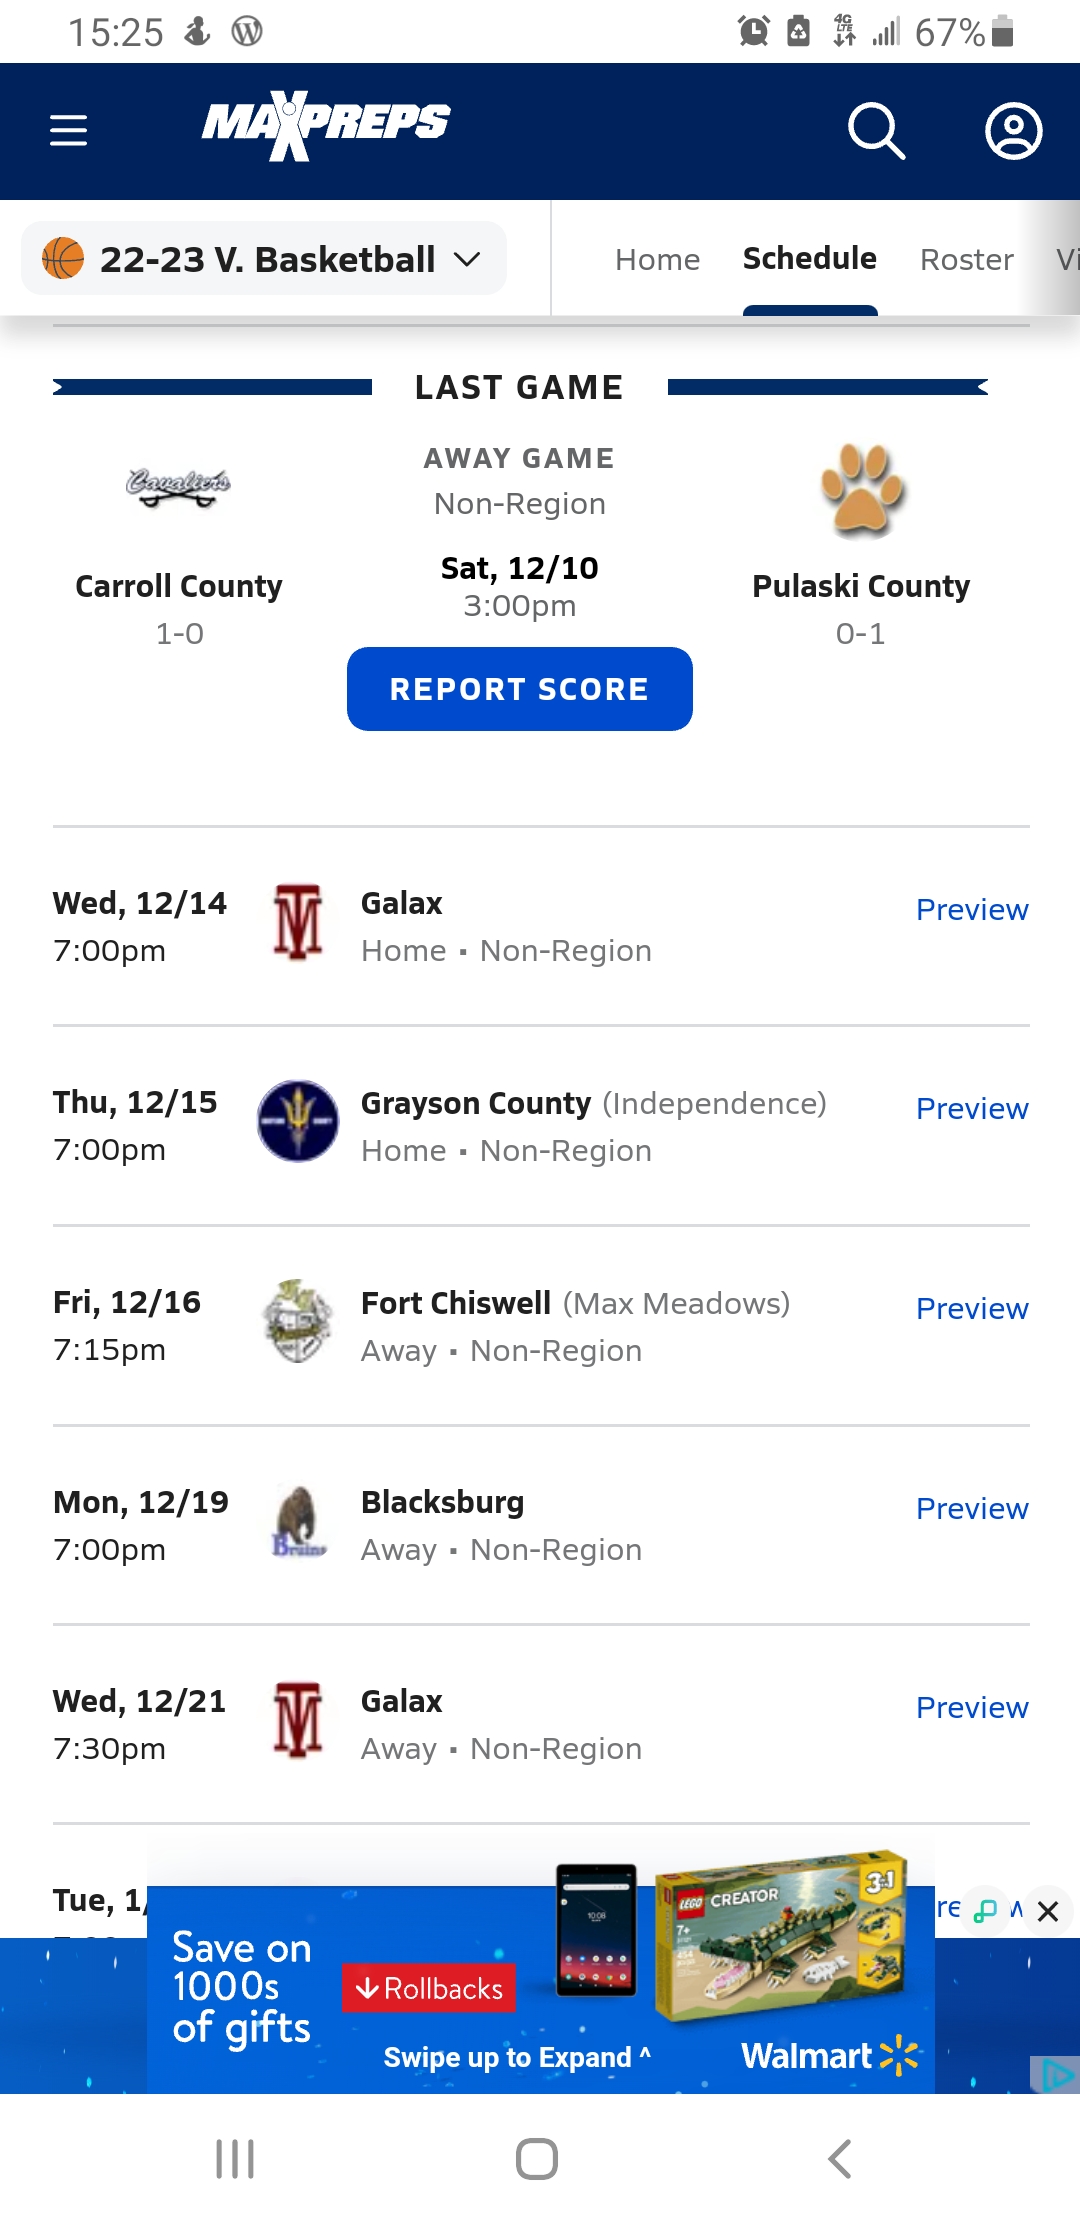Open the hamburger navigation menu
Image resolution: width=1080 pixels, height=2220 pixels.
pos(69,130)
